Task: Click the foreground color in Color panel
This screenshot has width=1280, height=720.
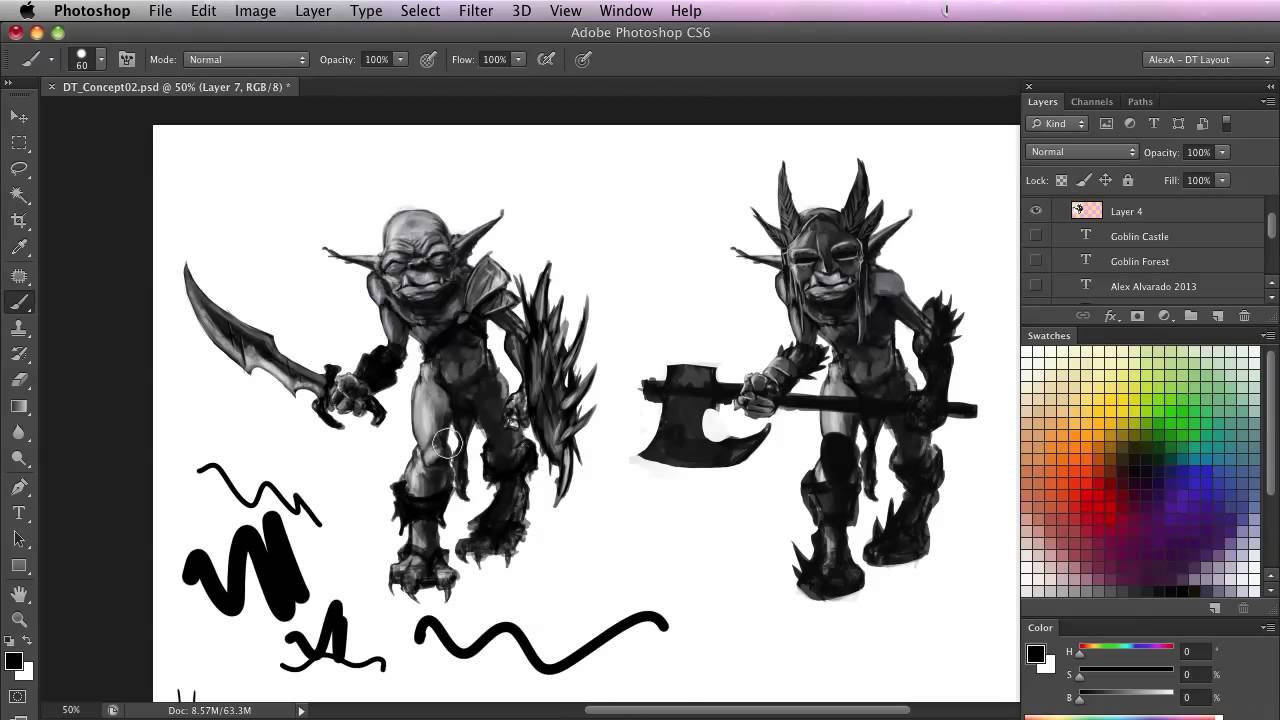Action: click(1036, 654)
